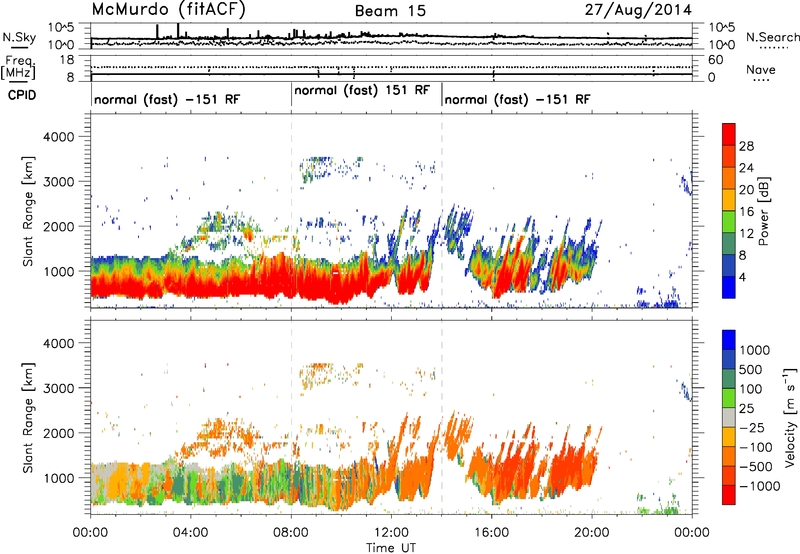This screenshot has width=800, height=554.
Task: Select the "16:00" time tick label
Action: 491,533
